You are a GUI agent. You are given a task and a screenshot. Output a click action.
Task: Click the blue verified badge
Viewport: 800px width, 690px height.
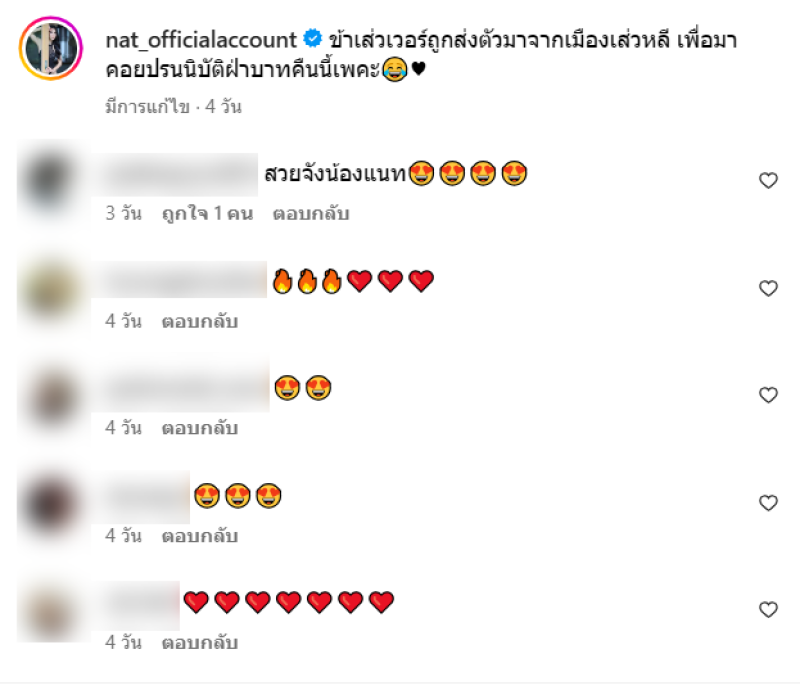tap(312, 38)
